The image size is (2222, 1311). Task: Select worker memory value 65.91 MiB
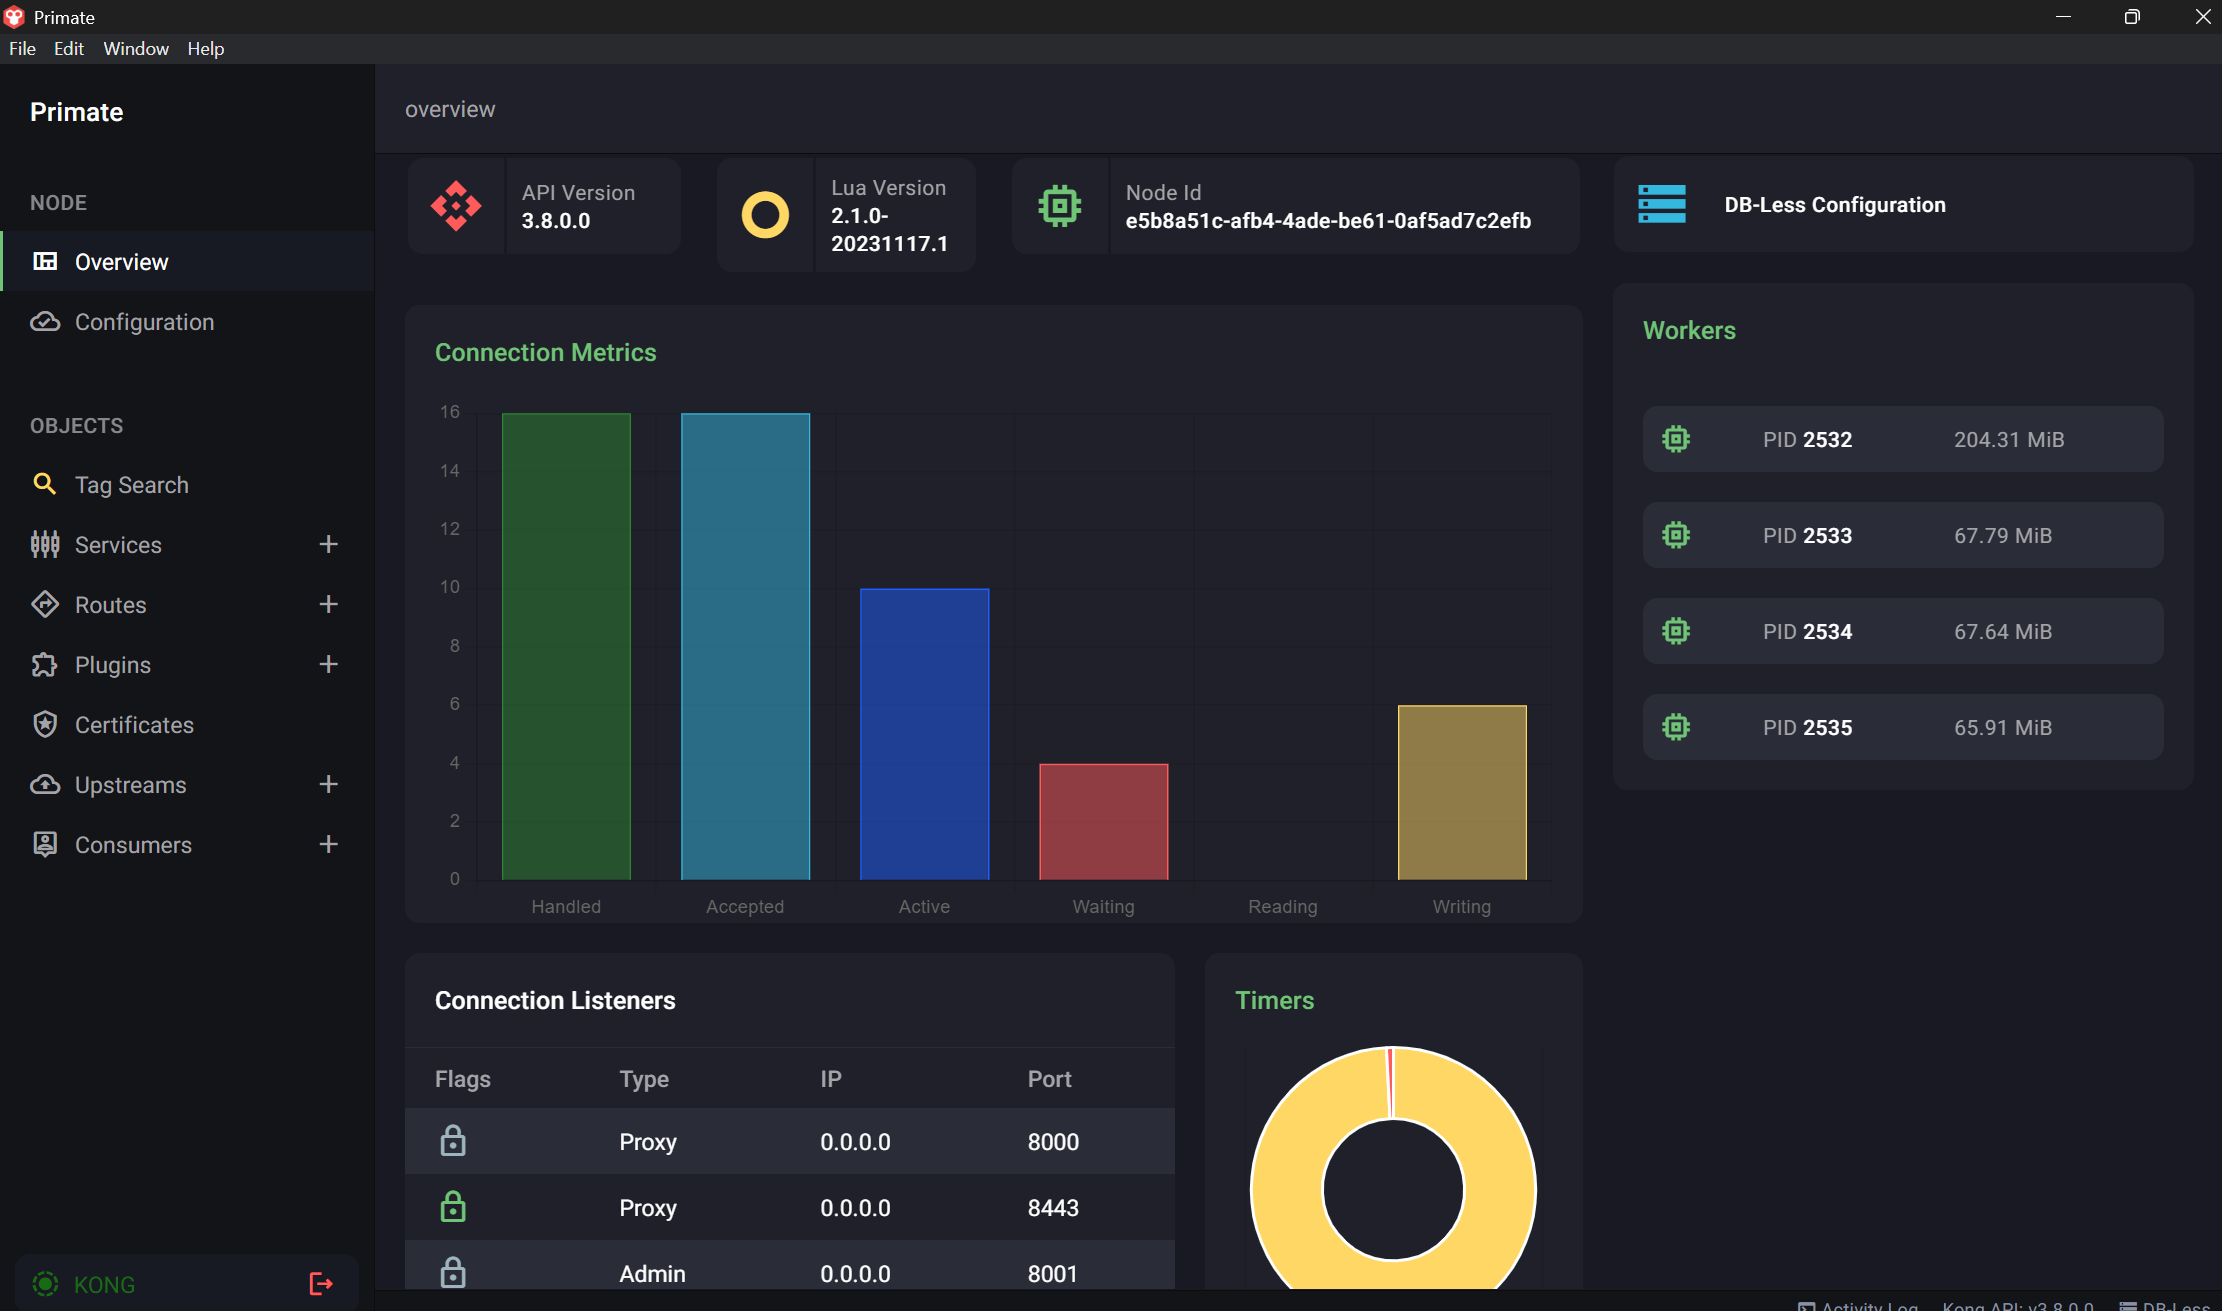(x=2003, y=728)
